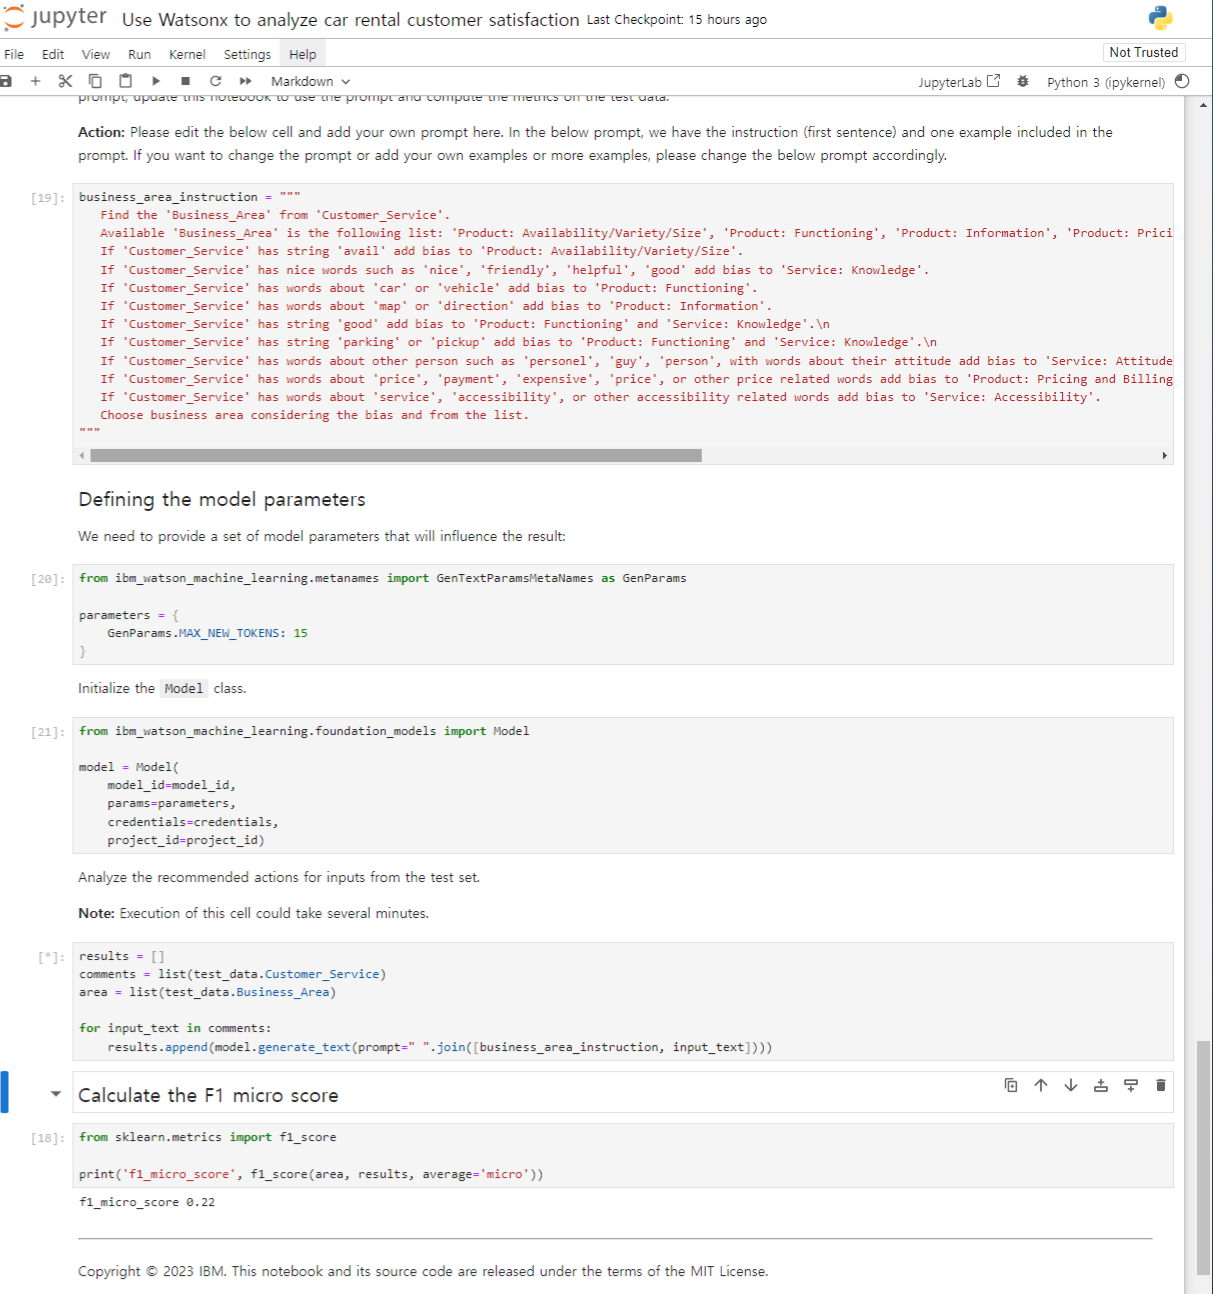Delete the selected cell with trash icon
This screenshot has width=1213, height=1294.
coord(1161,1085)
